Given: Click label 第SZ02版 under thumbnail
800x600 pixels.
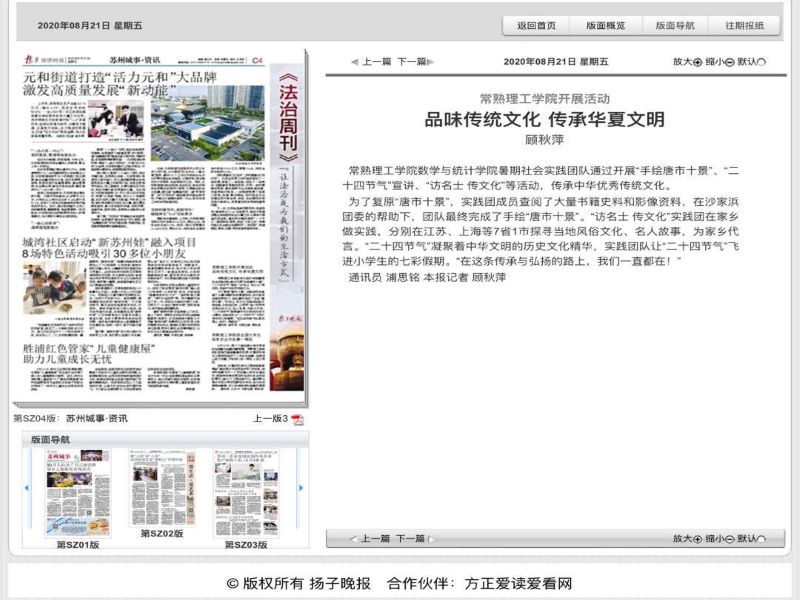Looking at the screenshot, I should 162,534.
